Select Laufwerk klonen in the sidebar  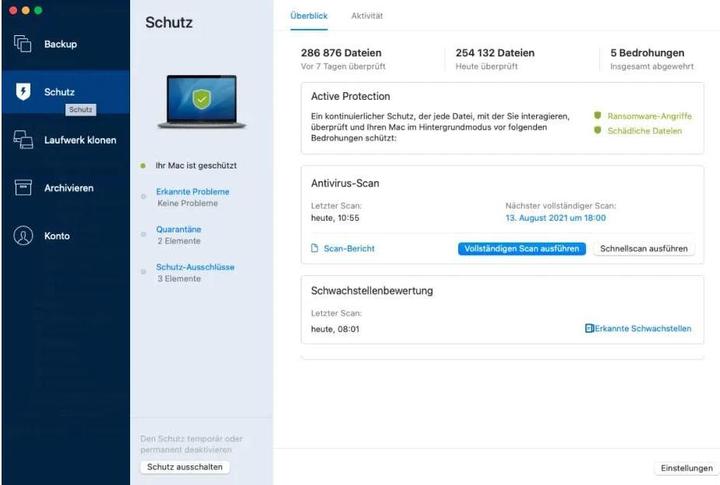click(80, 140)
